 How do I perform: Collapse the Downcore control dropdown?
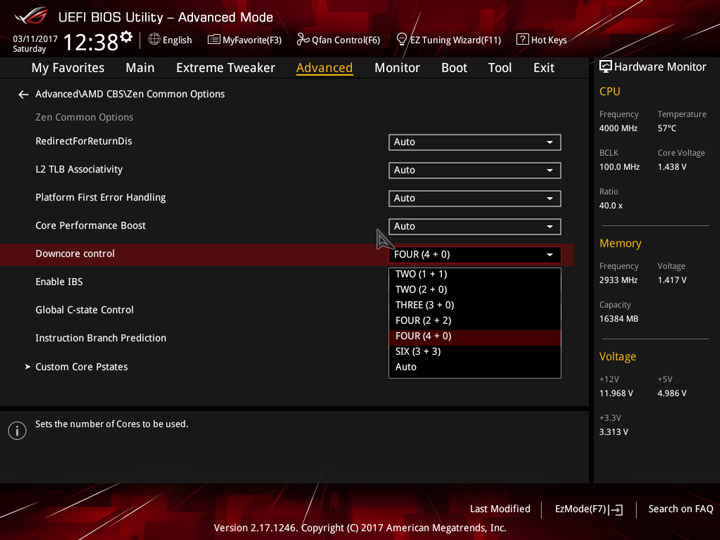tap(474, 255)
